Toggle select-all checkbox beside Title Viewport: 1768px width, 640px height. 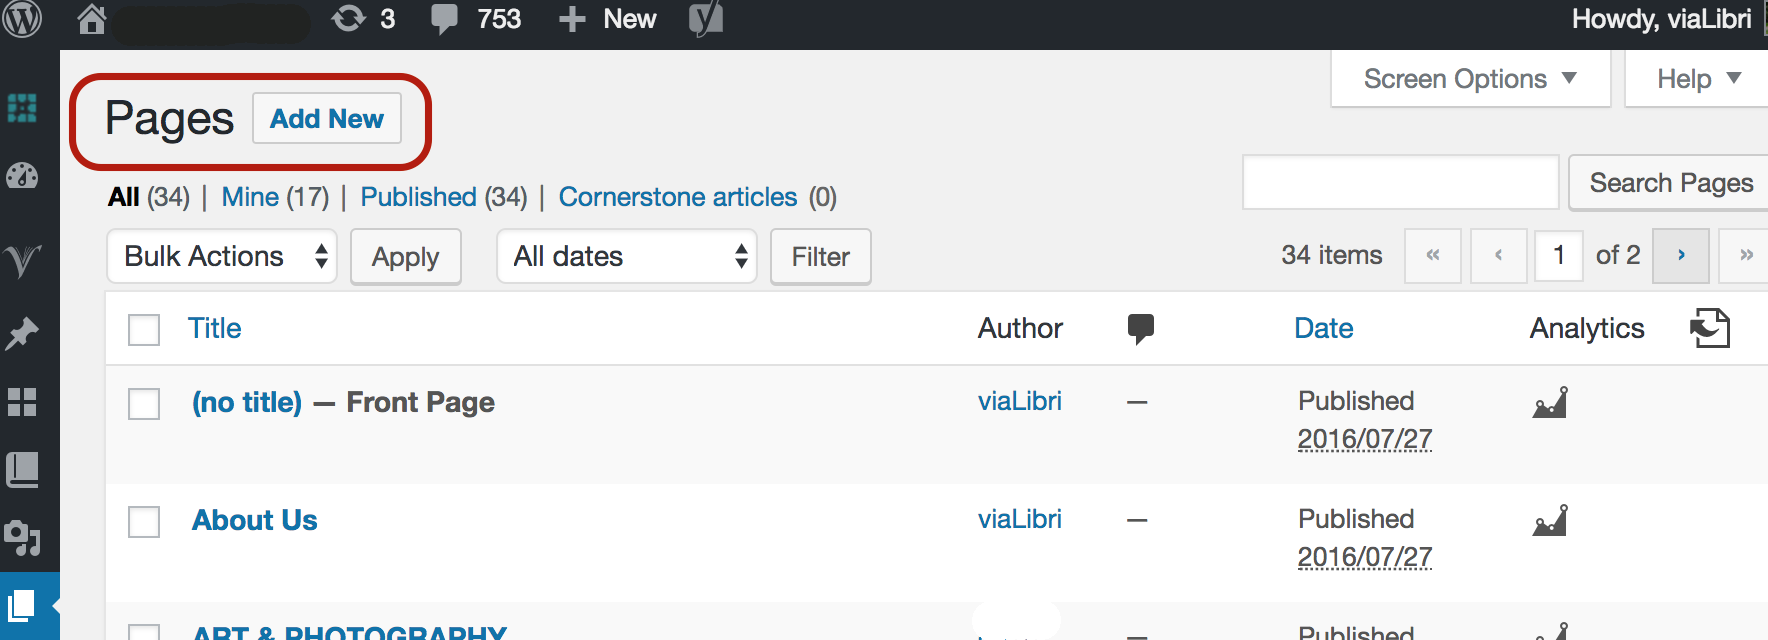click(144, 329)
